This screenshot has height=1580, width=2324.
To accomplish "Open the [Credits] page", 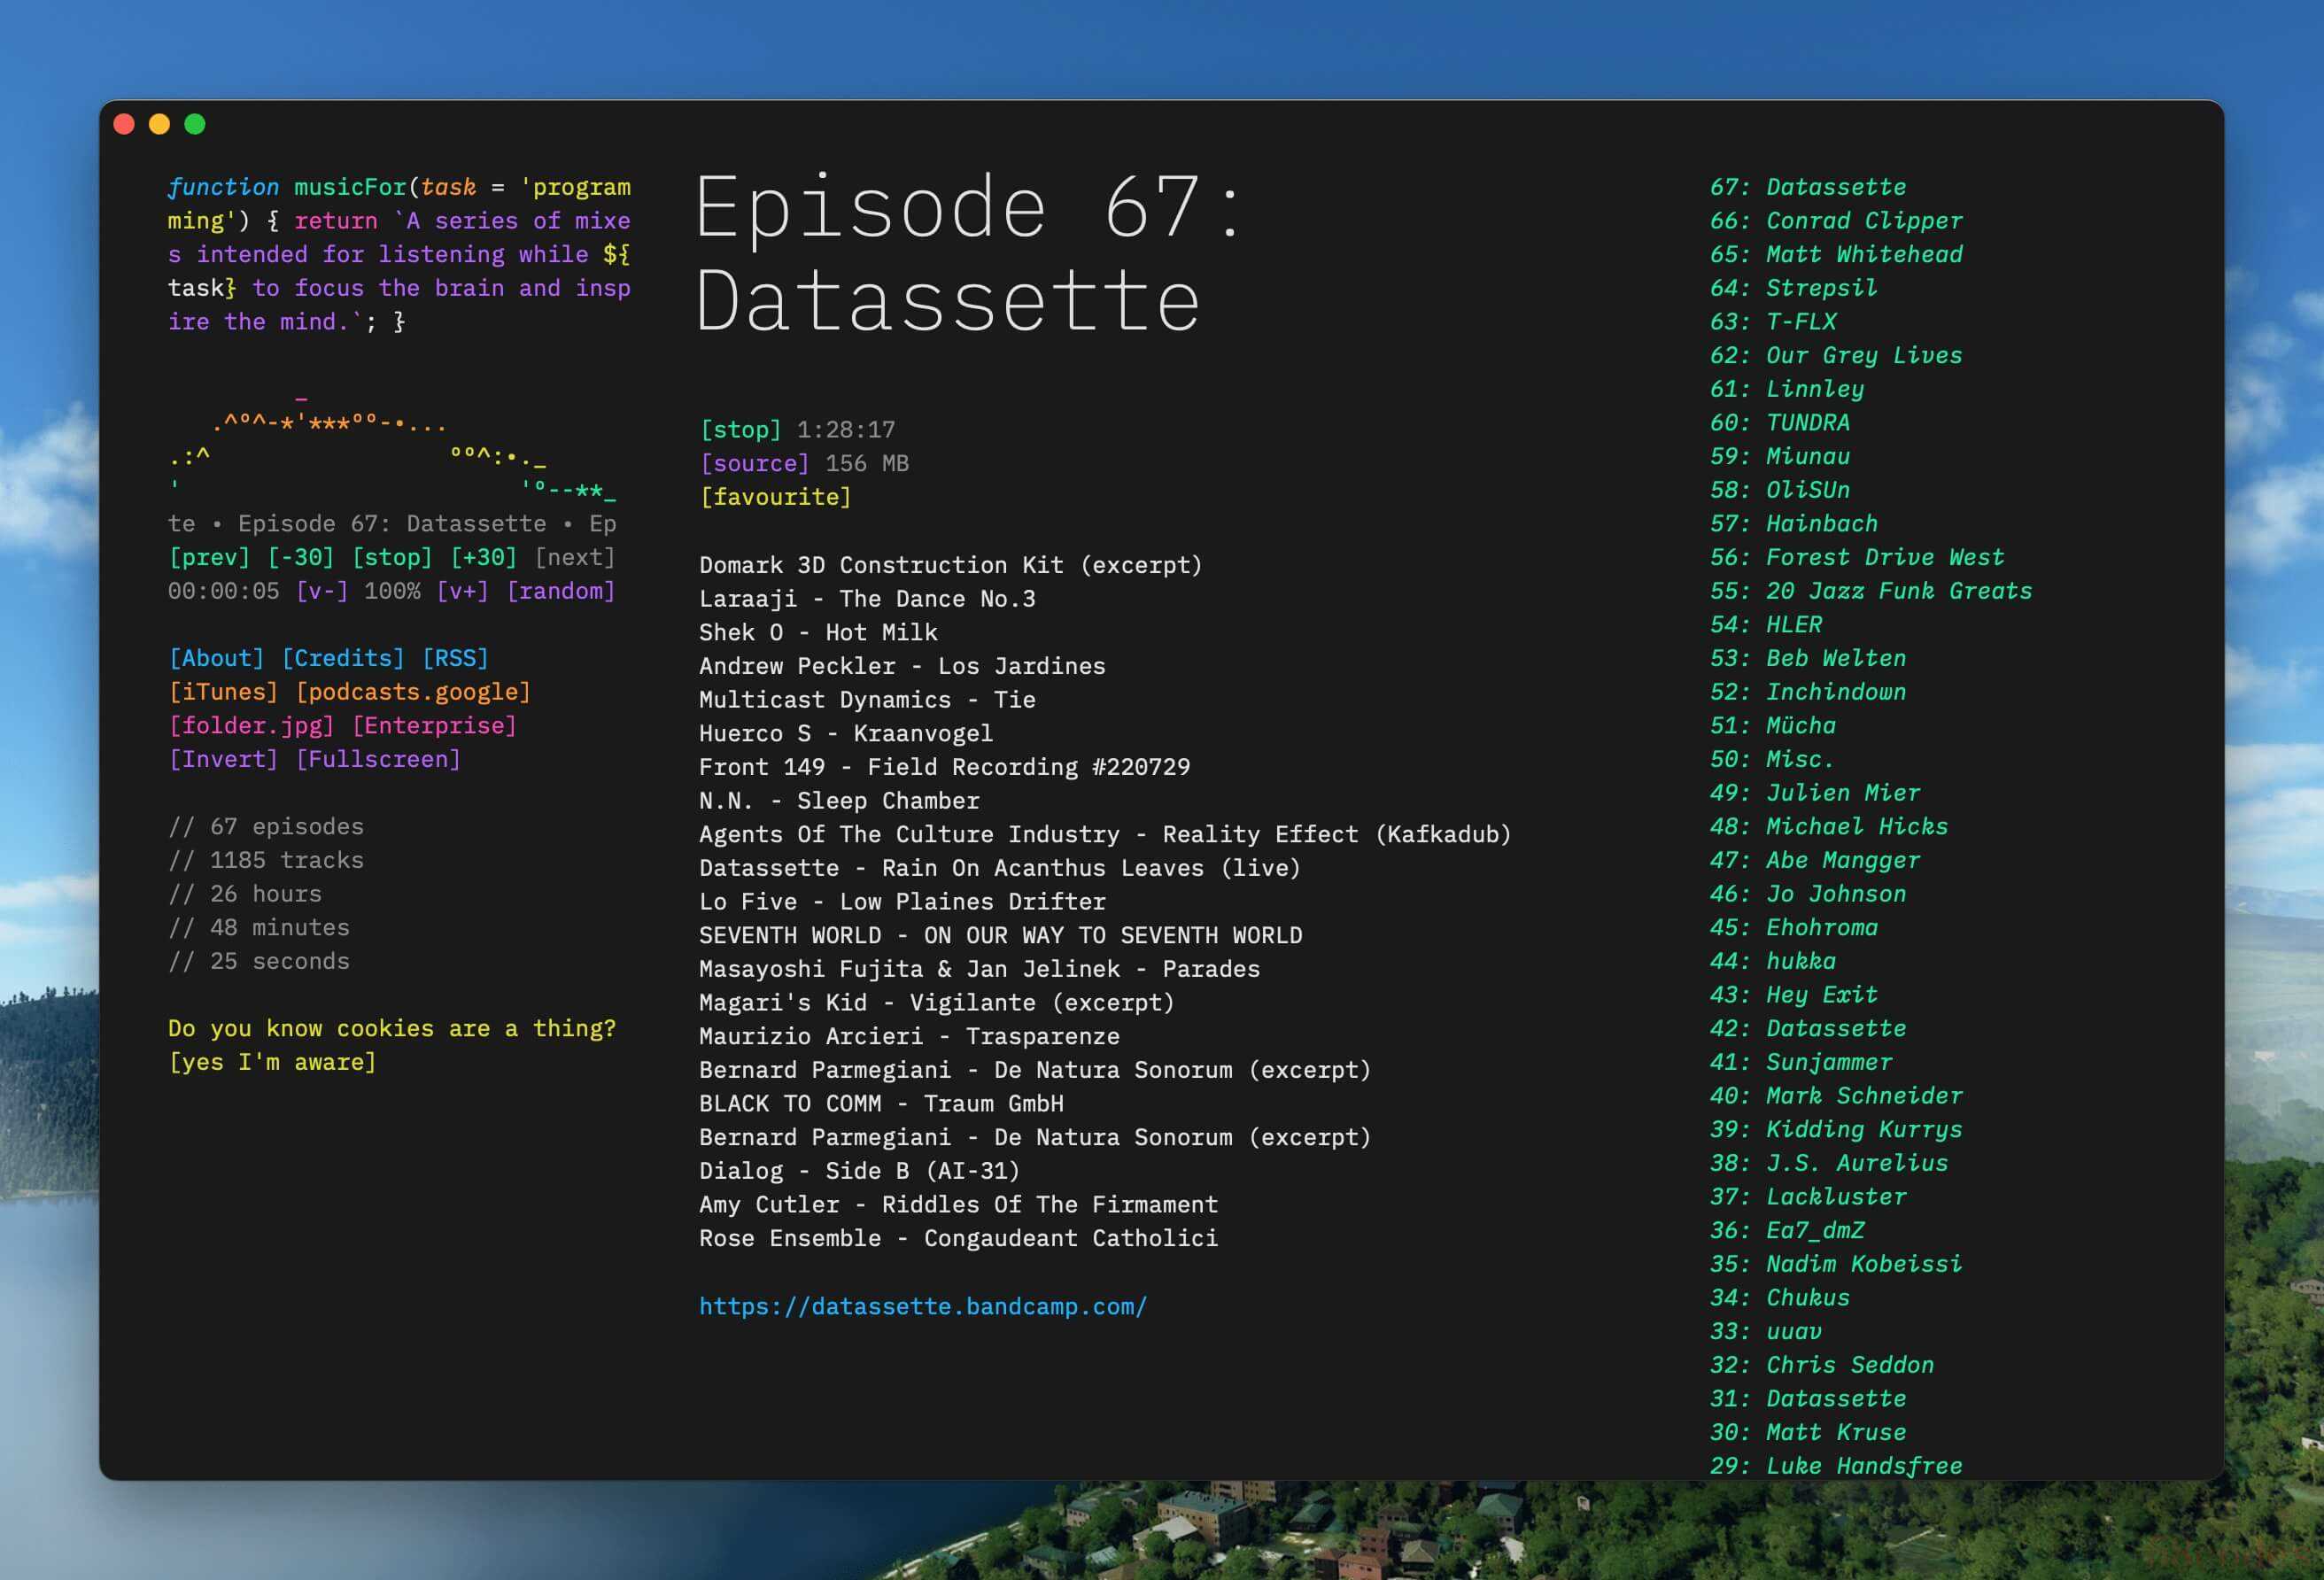I will click(x=343, y=658).
